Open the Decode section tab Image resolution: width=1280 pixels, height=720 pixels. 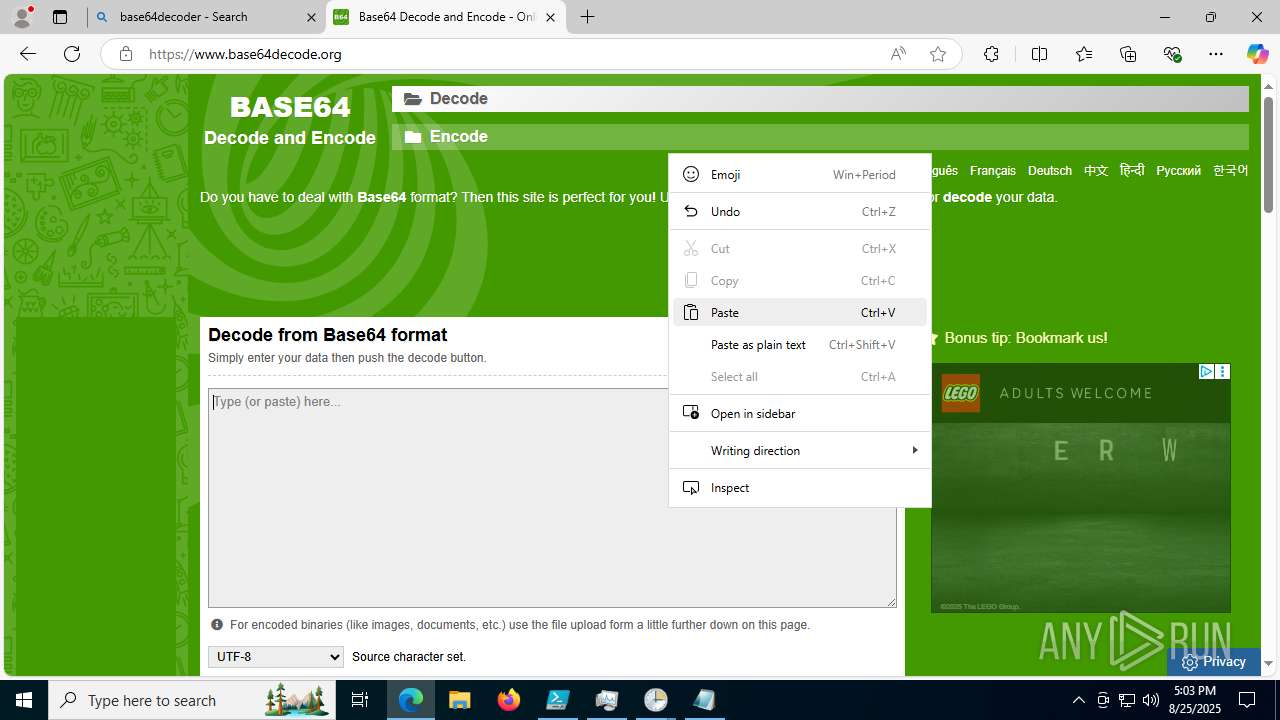(820, 98)
